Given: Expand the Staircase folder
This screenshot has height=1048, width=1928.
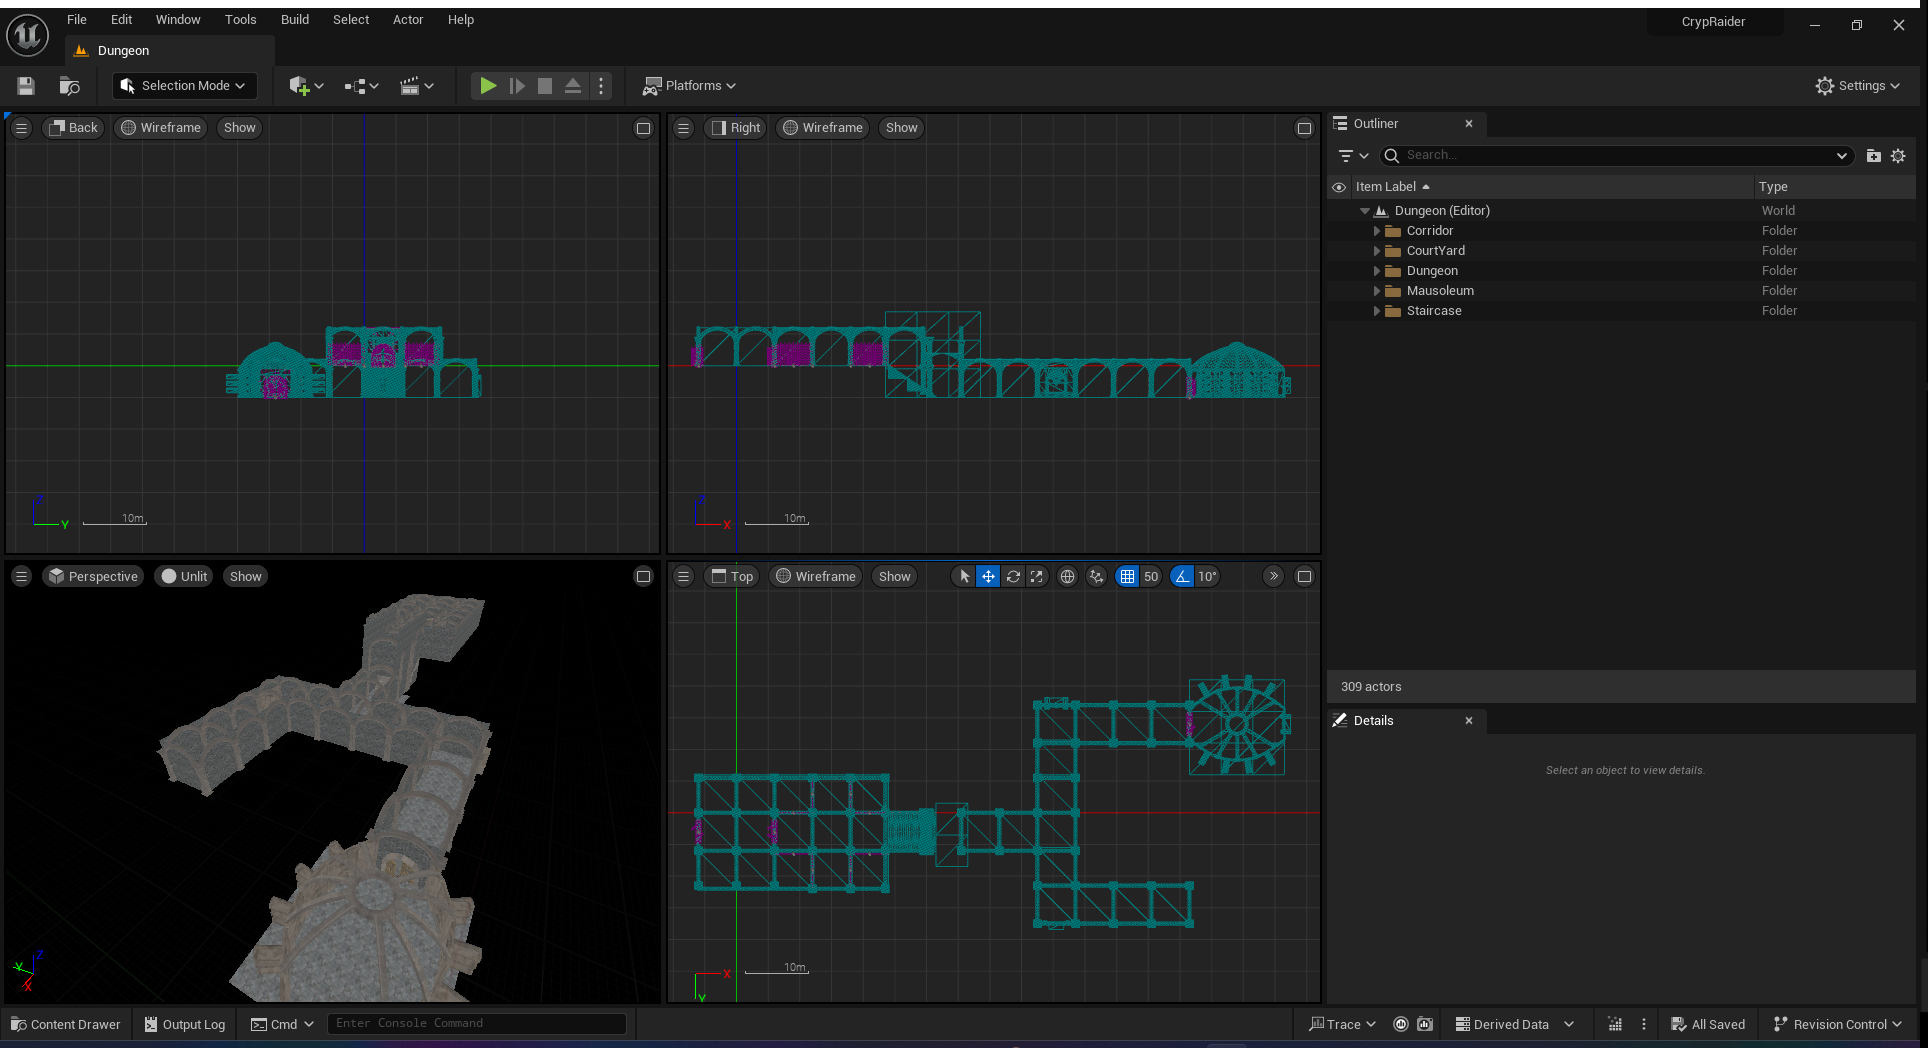Looking at the screenshot, I should click(x=1377, y=311).
